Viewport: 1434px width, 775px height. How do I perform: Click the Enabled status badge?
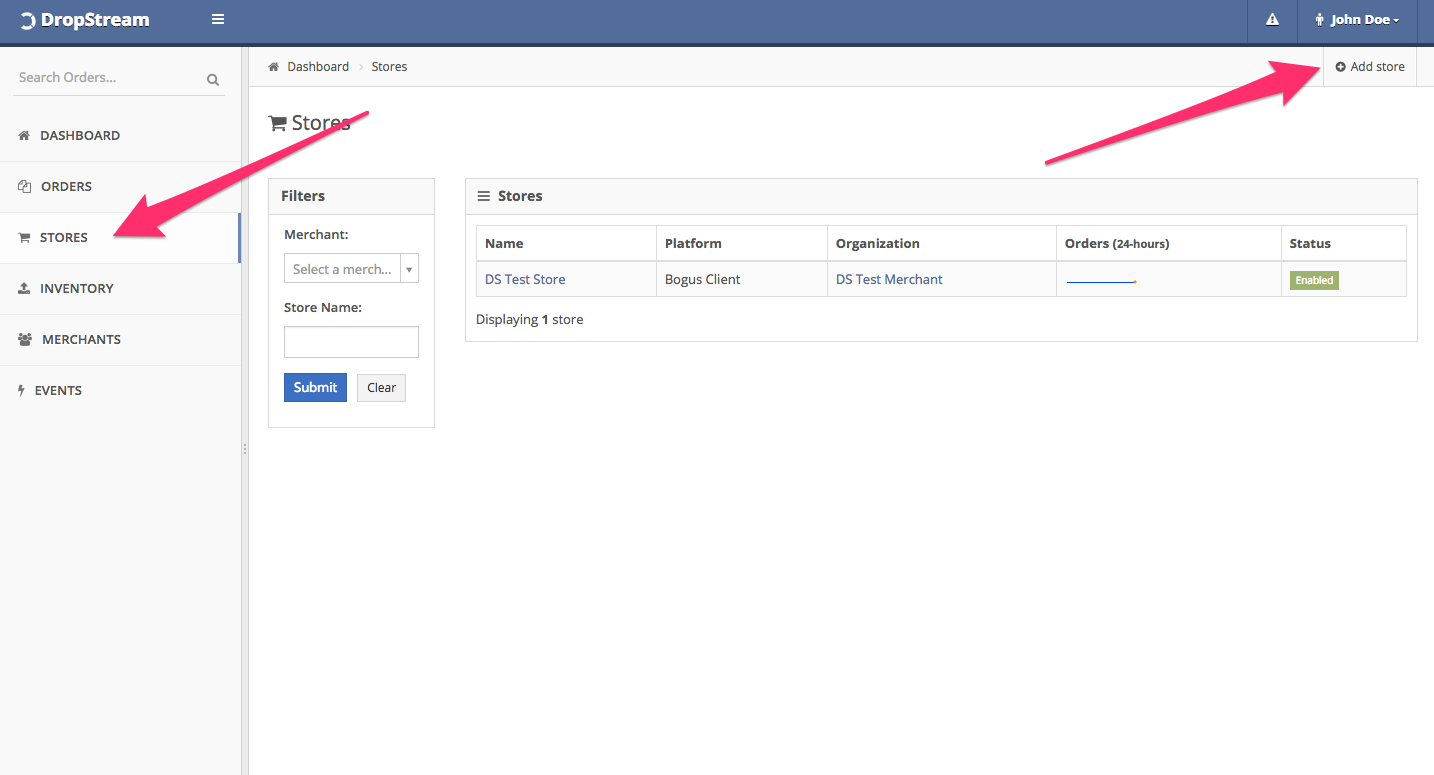point(1314,281)
